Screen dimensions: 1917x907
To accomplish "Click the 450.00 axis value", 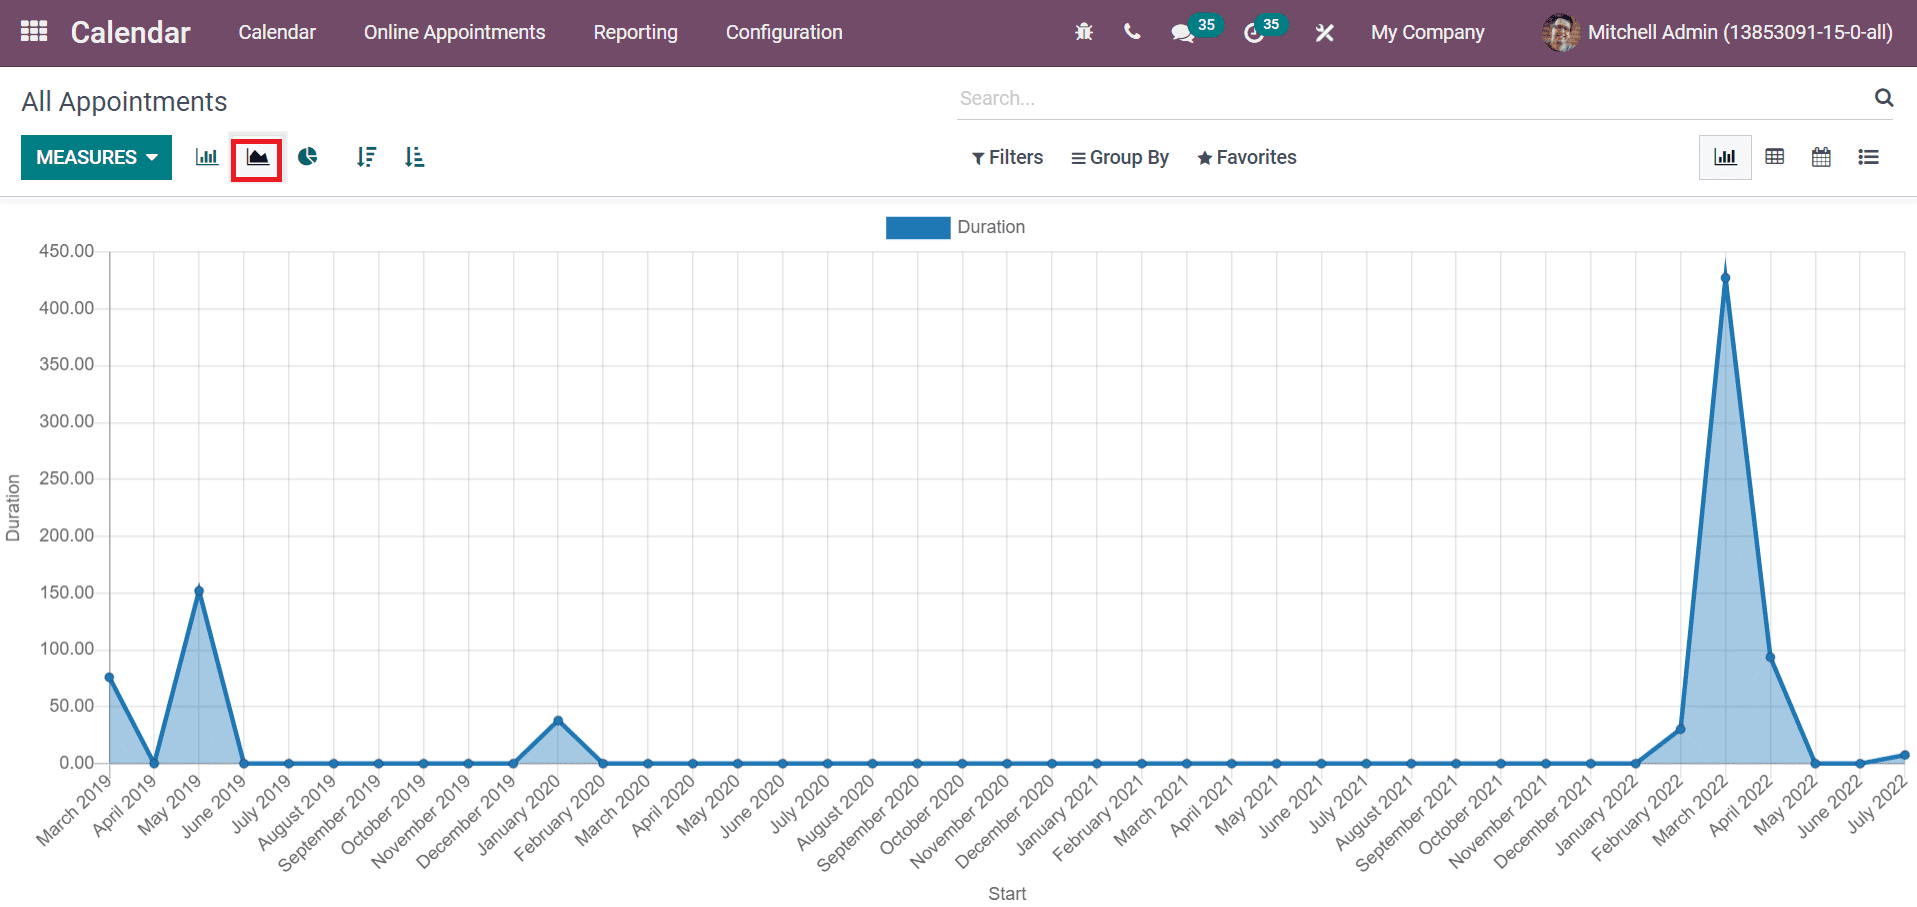I will click(66, 251).
